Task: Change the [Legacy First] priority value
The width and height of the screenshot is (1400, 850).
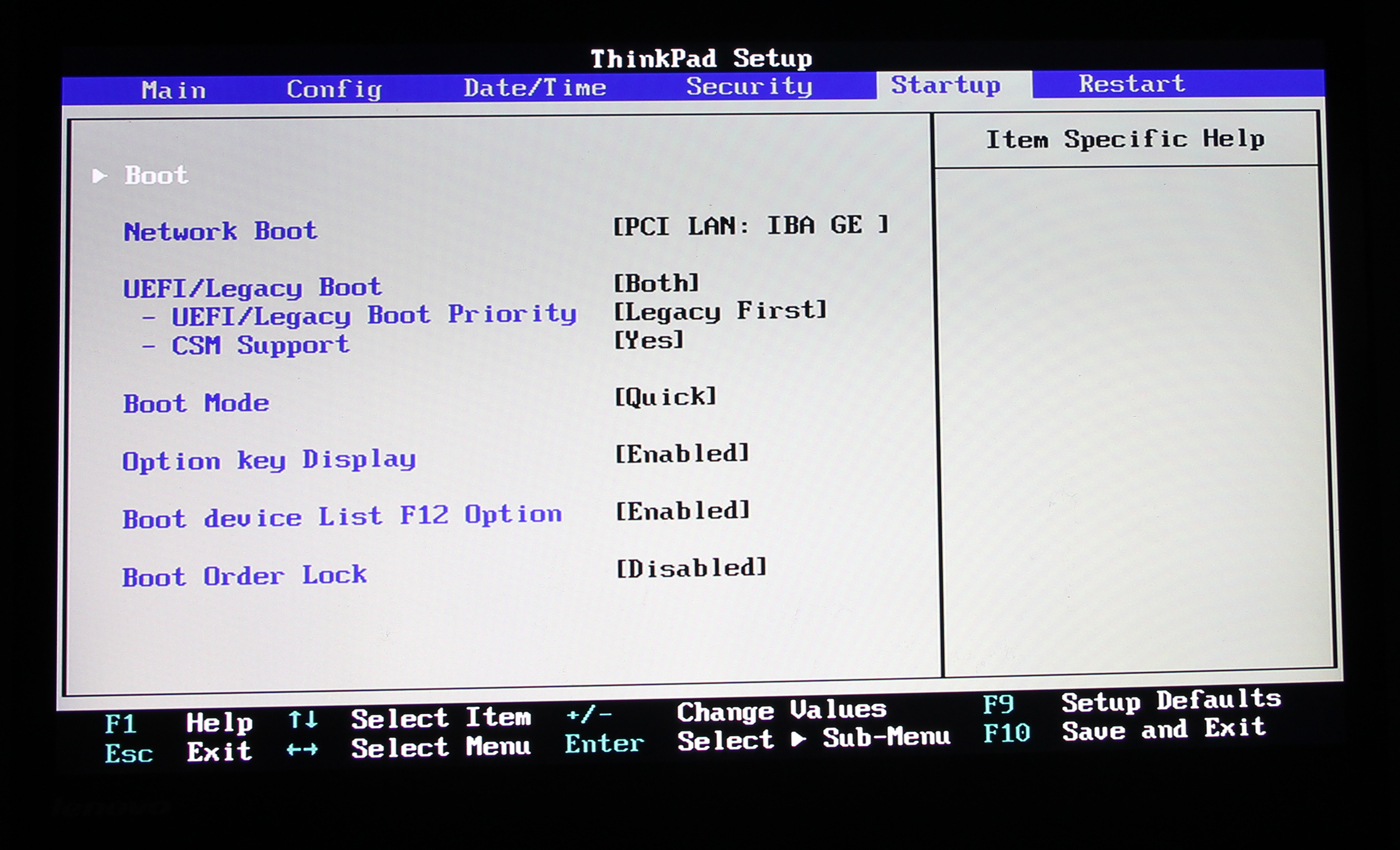Action: point(720,311)
